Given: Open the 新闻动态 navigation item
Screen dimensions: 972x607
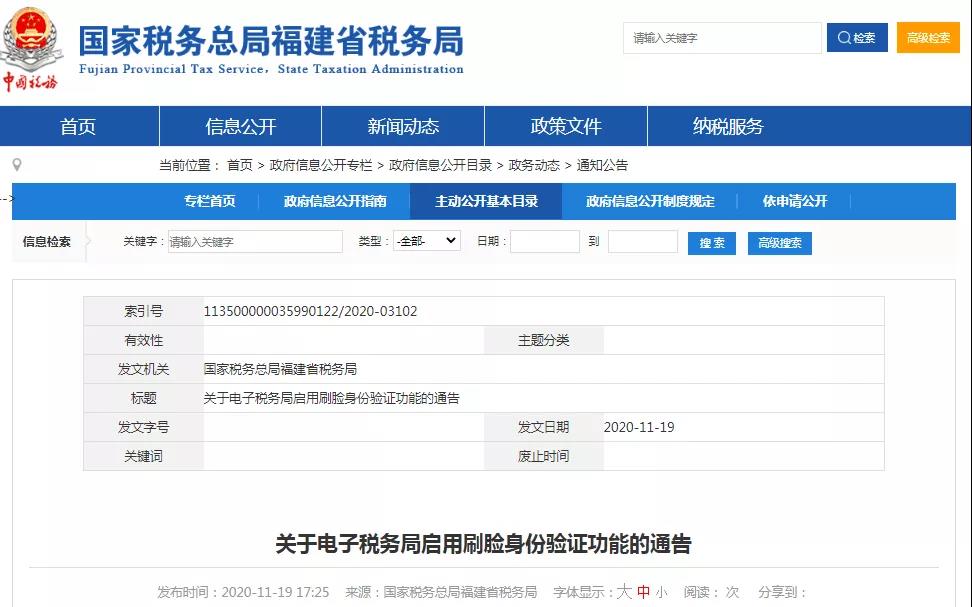Looking at the screenshot, I should 403,126.
